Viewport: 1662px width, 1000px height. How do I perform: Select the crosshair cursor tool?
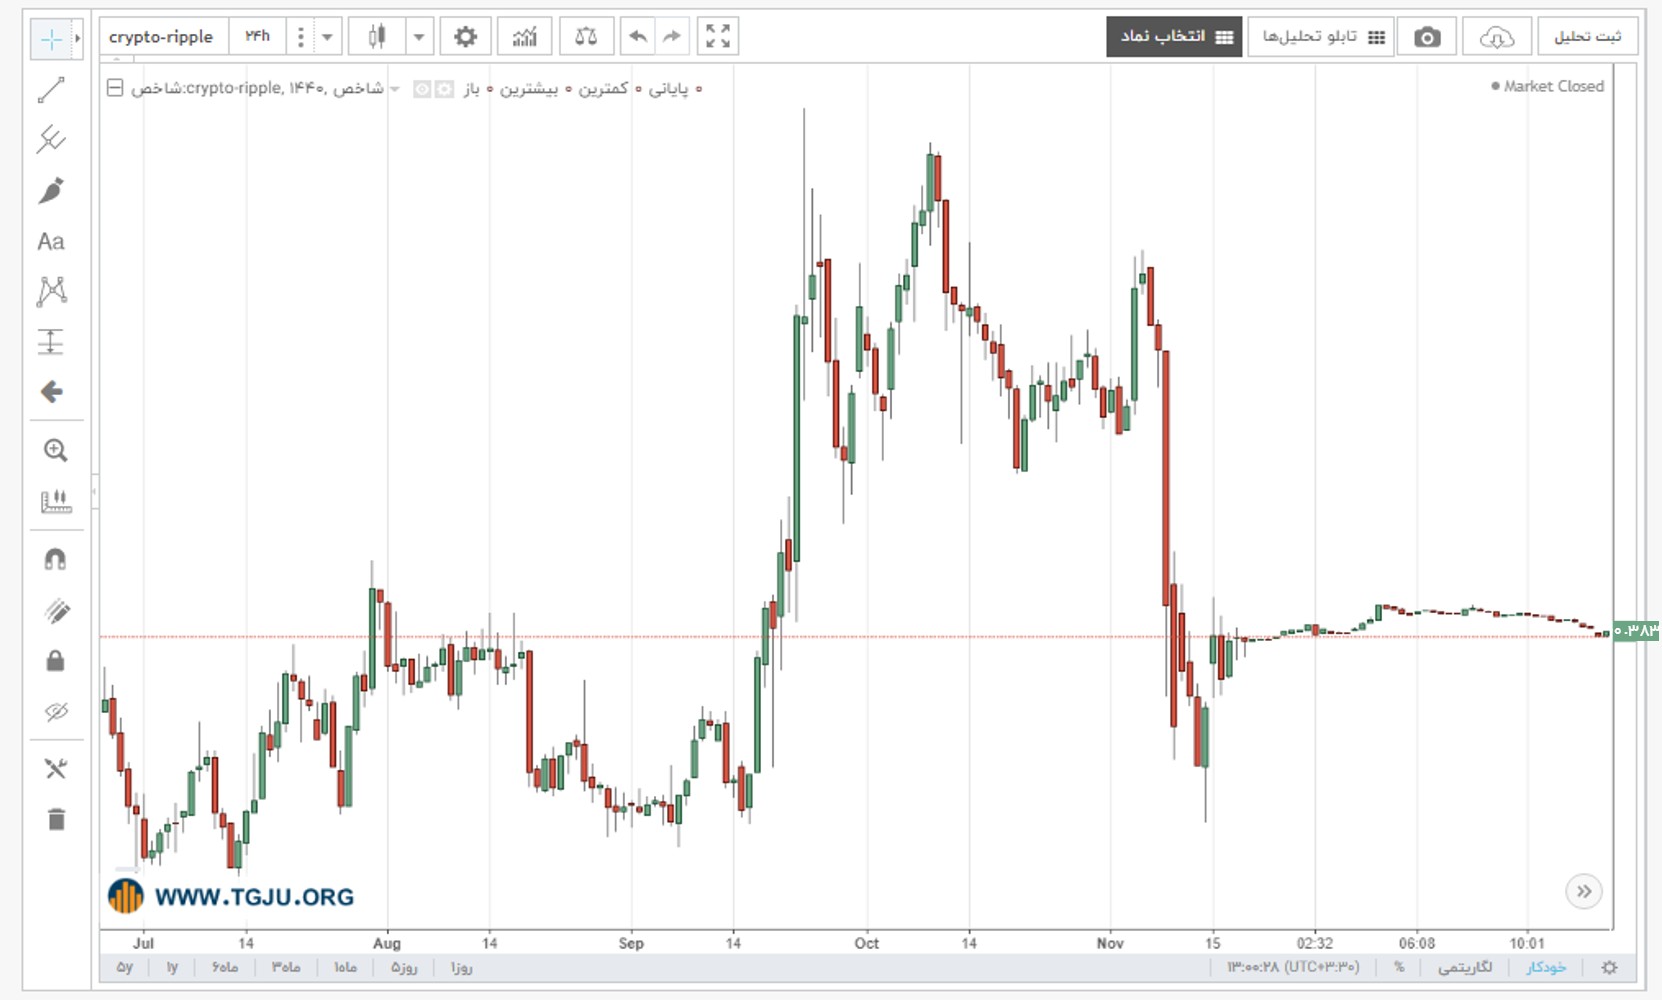(51, 39)
